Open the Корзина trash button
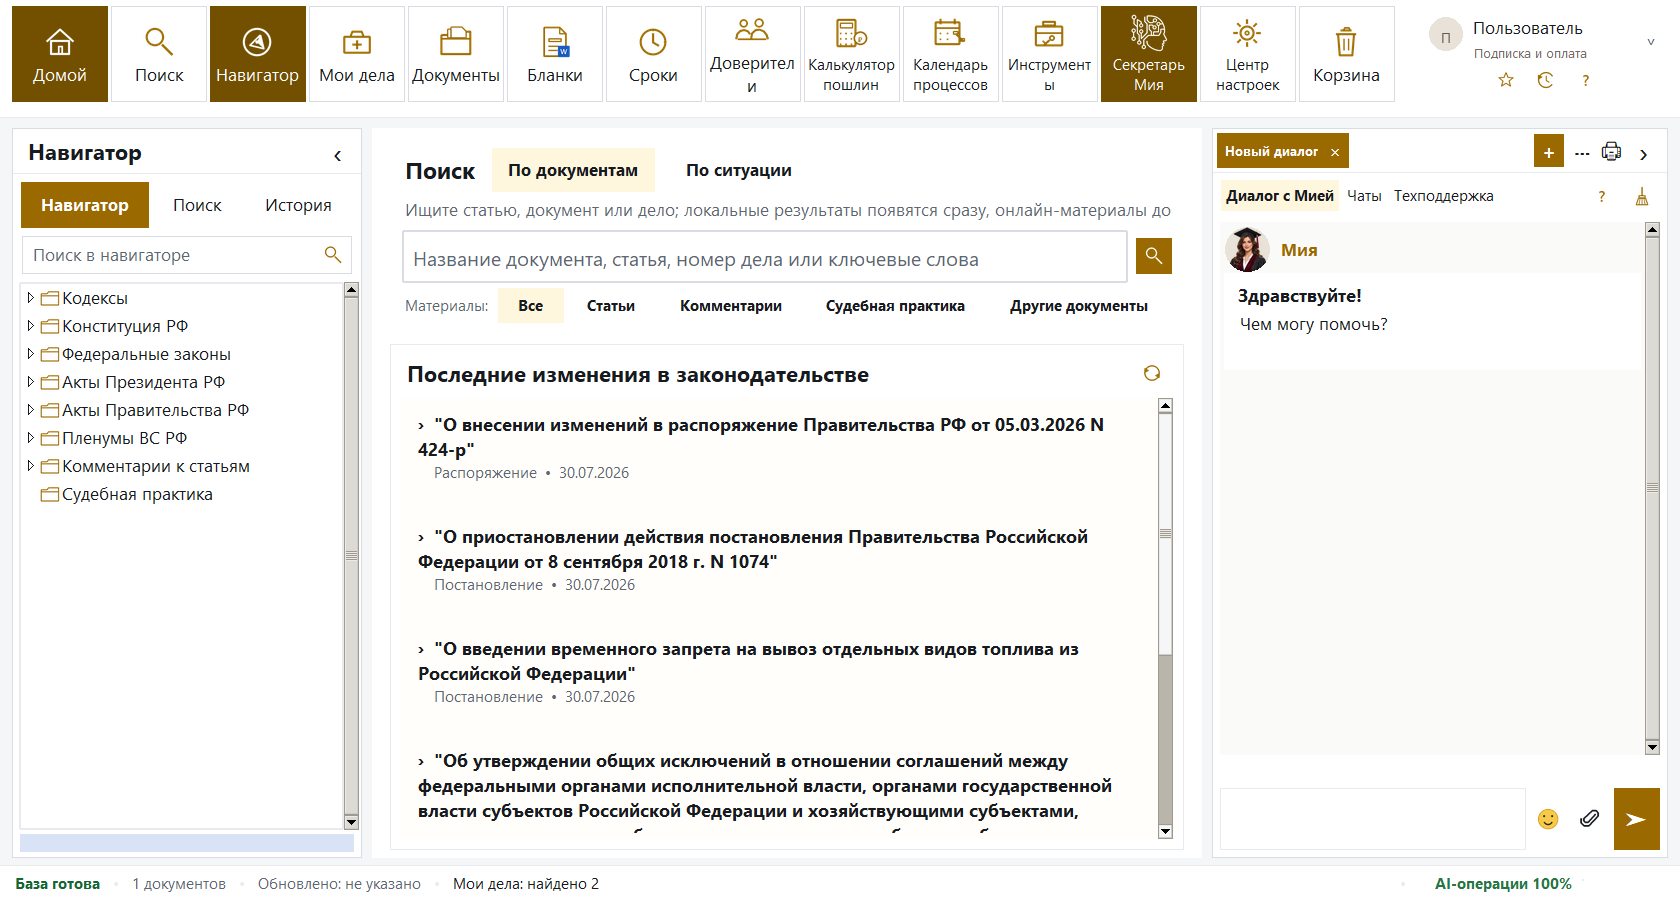The height and width of the screenshot is (900, 1680). tap(1346, 54)
